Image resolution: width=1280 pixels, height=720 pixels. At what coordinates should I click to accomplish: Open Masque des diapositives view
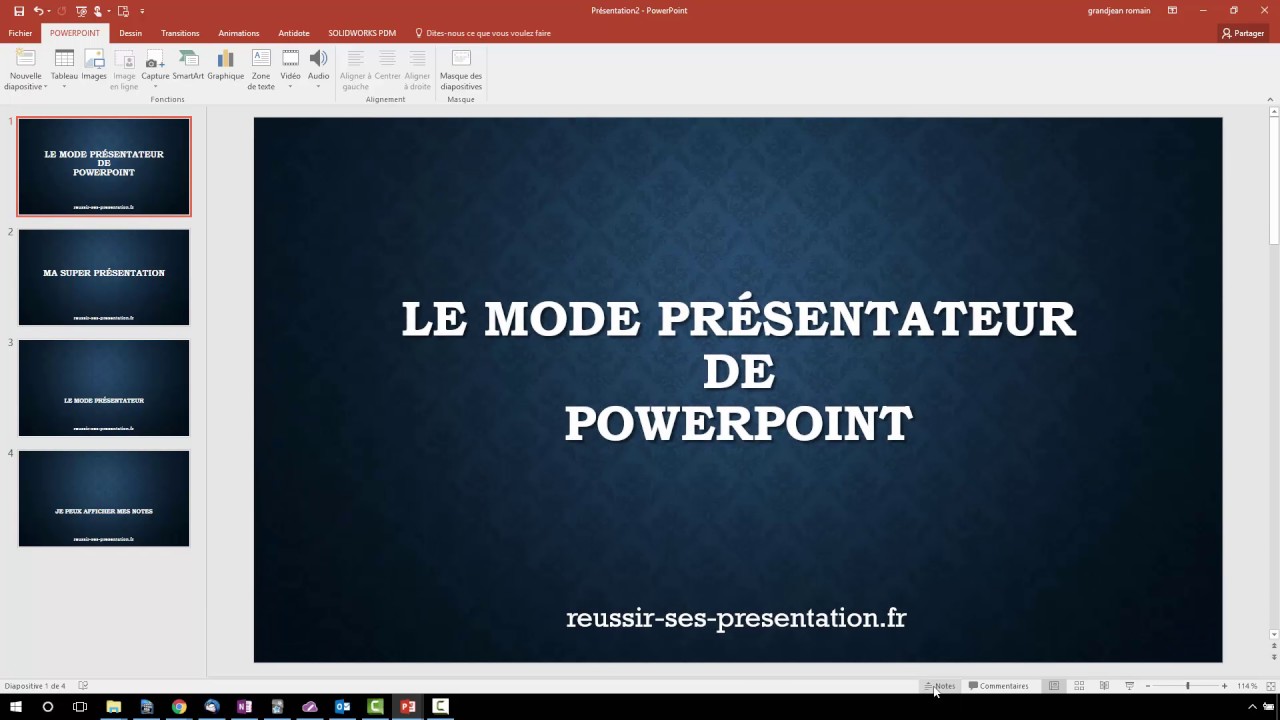pos(461,69)
